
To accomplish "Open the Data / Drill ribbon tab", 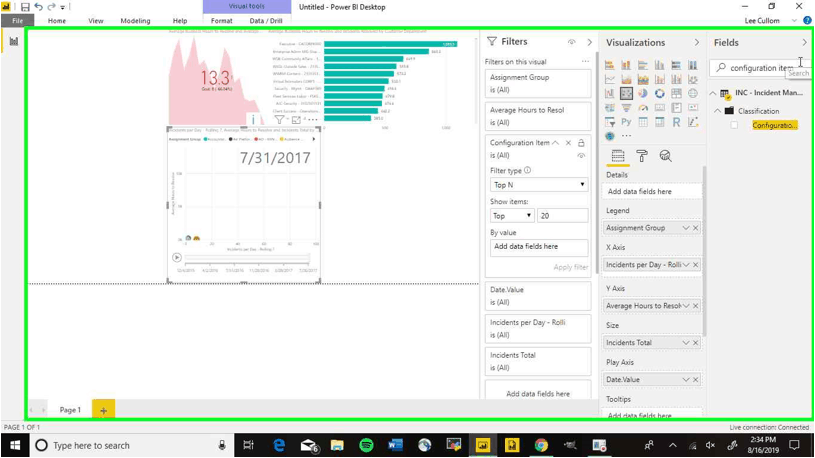I will tap(266, 21).
